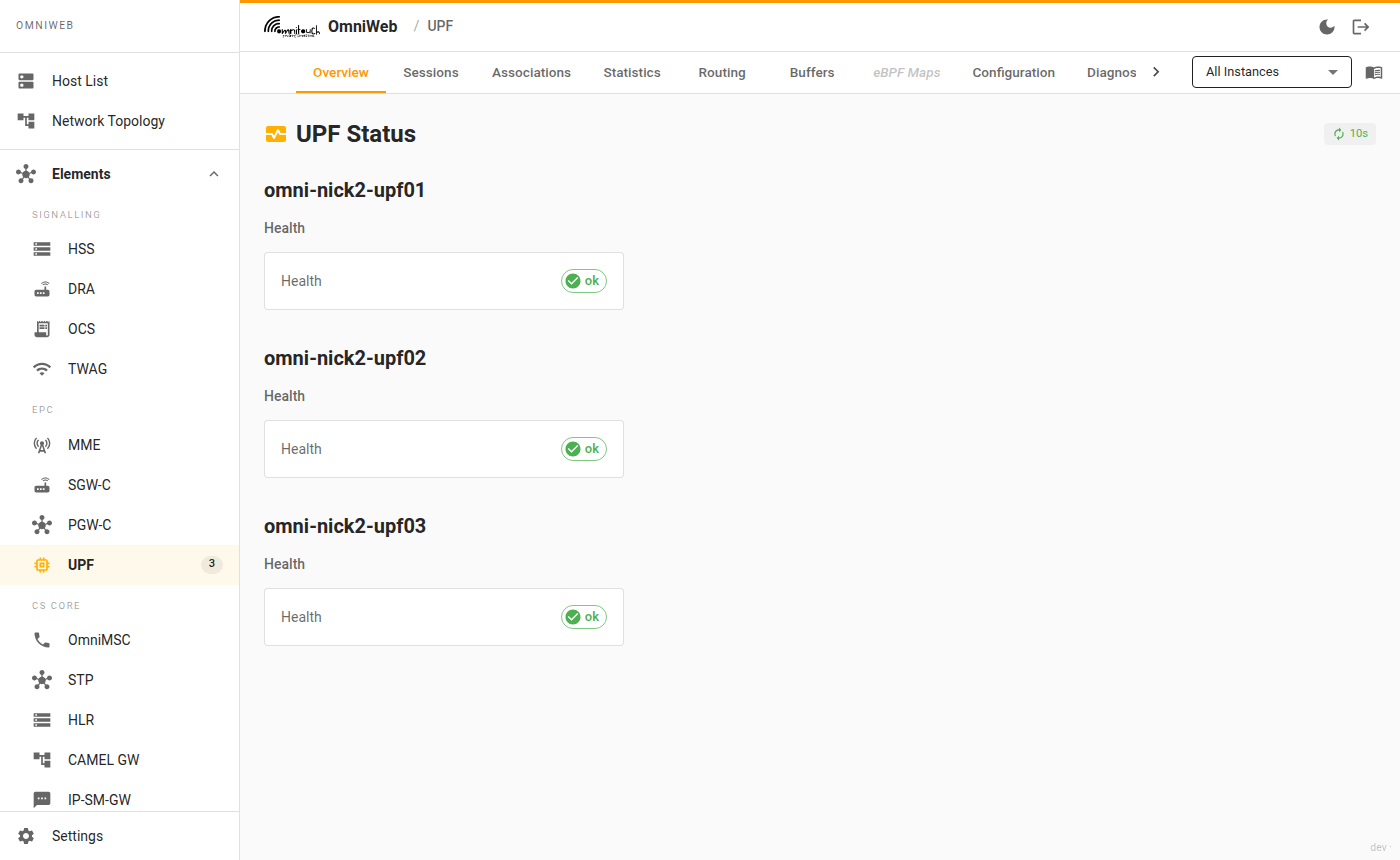The image size is (1400, 860).
Task: Collapse the Elements section chevron
Action: click(213, 174)
